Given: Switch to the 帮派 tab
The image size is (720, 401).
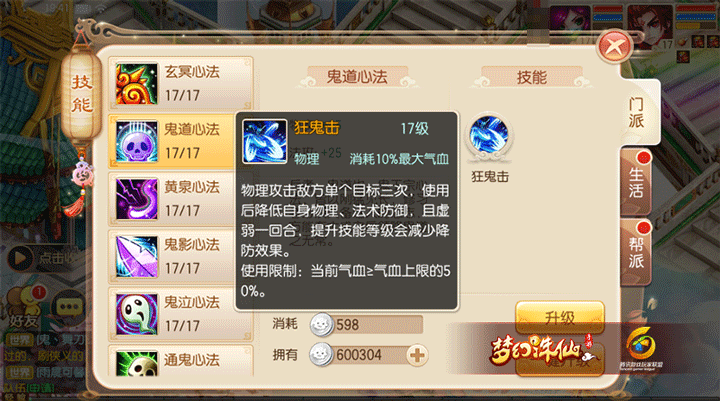Looking at the screenshot, I should pos(636,252).
